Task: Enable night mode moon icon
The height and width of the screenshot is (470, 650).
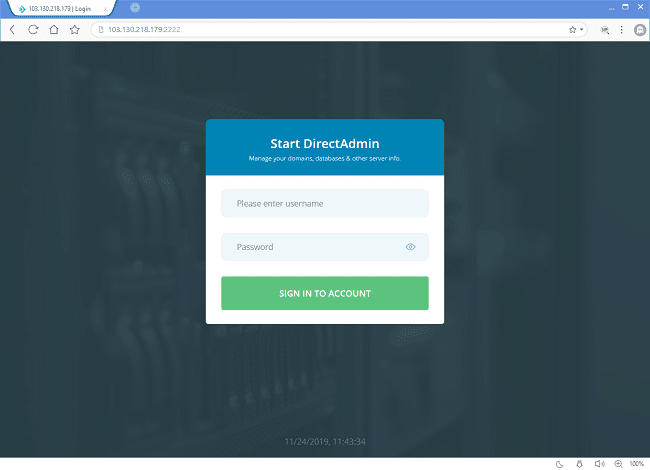Action: click(x=560, y=464)
